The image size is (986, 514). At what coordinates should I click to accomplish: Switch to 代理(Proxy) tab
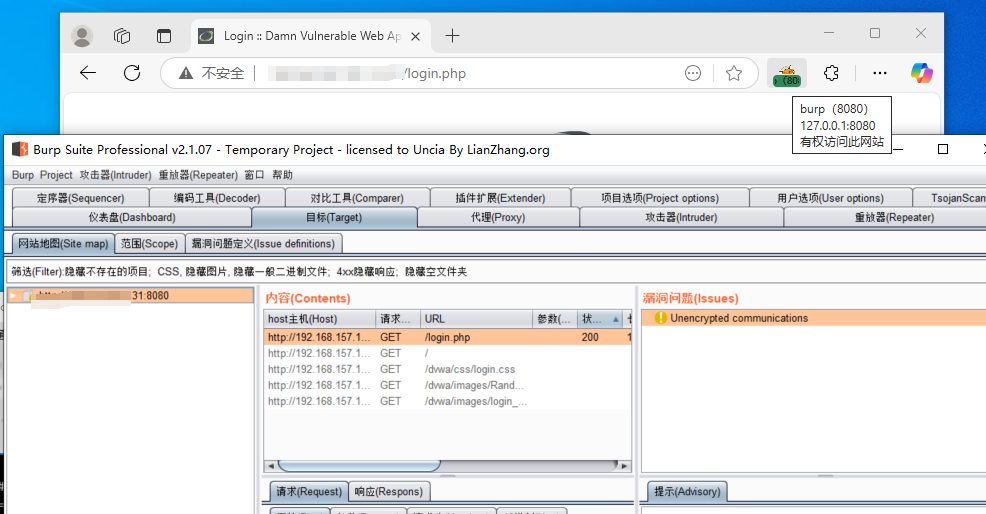tap(498, 217)
